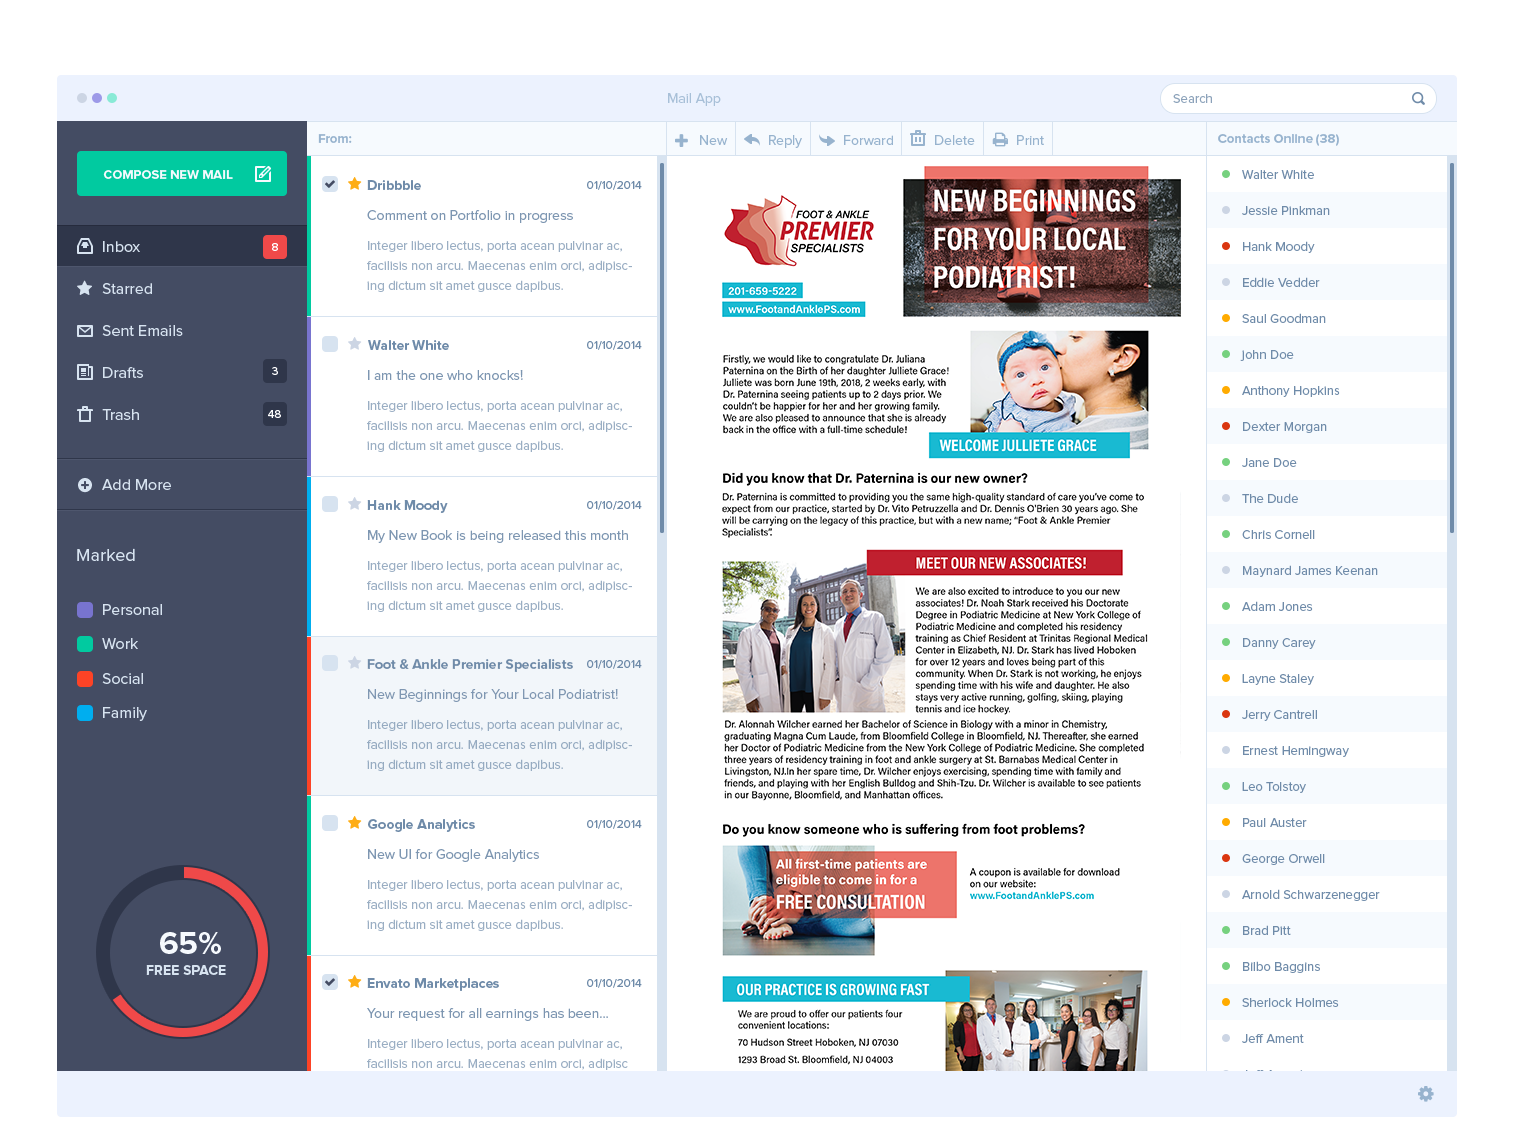Viewport: 1520px width, 1146px height.
Task: Check the Google Analytics email checkbox
Action: tap(330, 823)
